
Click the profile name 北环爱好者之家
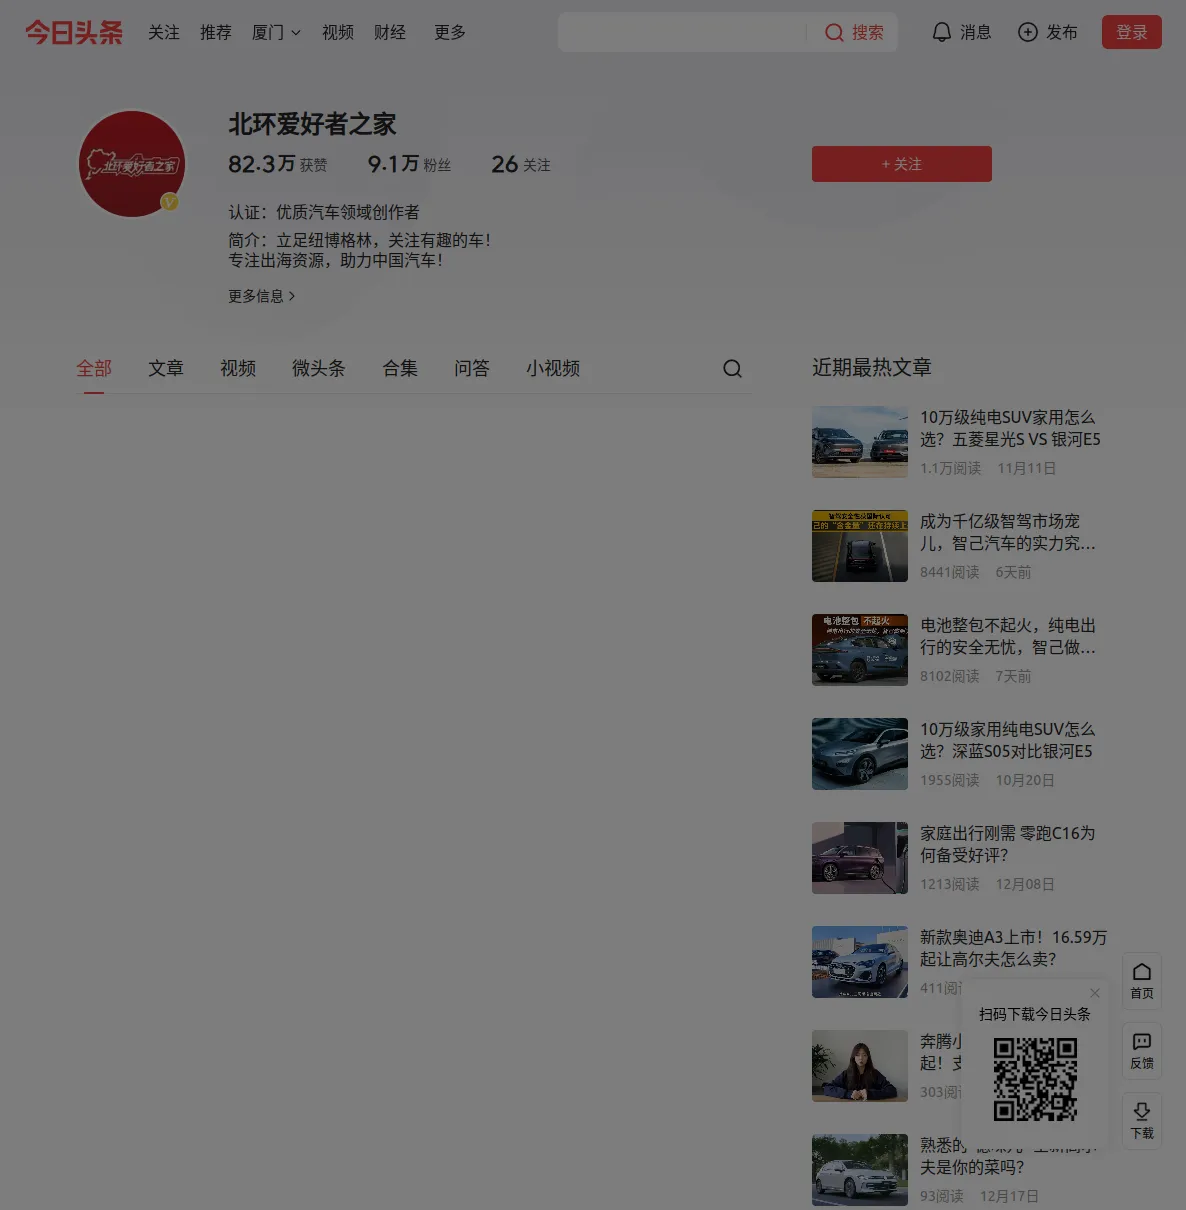(312, 124)
